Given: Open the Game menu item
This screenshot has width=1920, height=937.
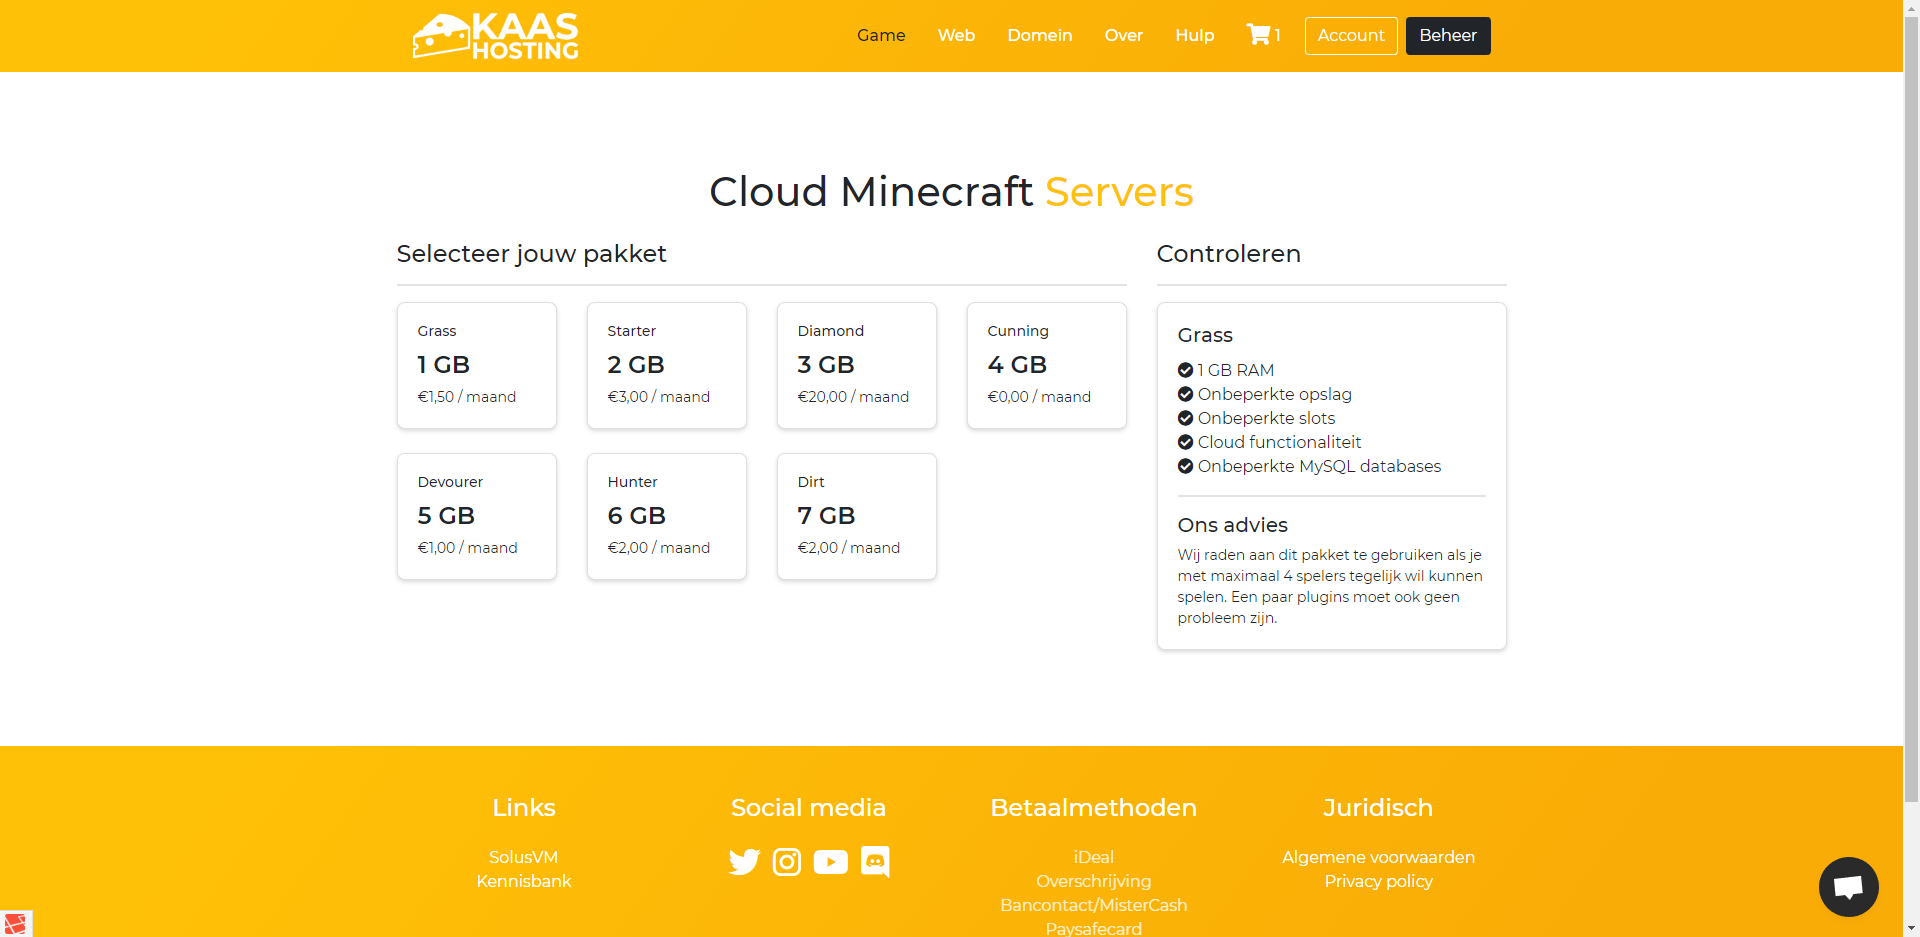Looking at the screenshot, I should coord(881,36).
